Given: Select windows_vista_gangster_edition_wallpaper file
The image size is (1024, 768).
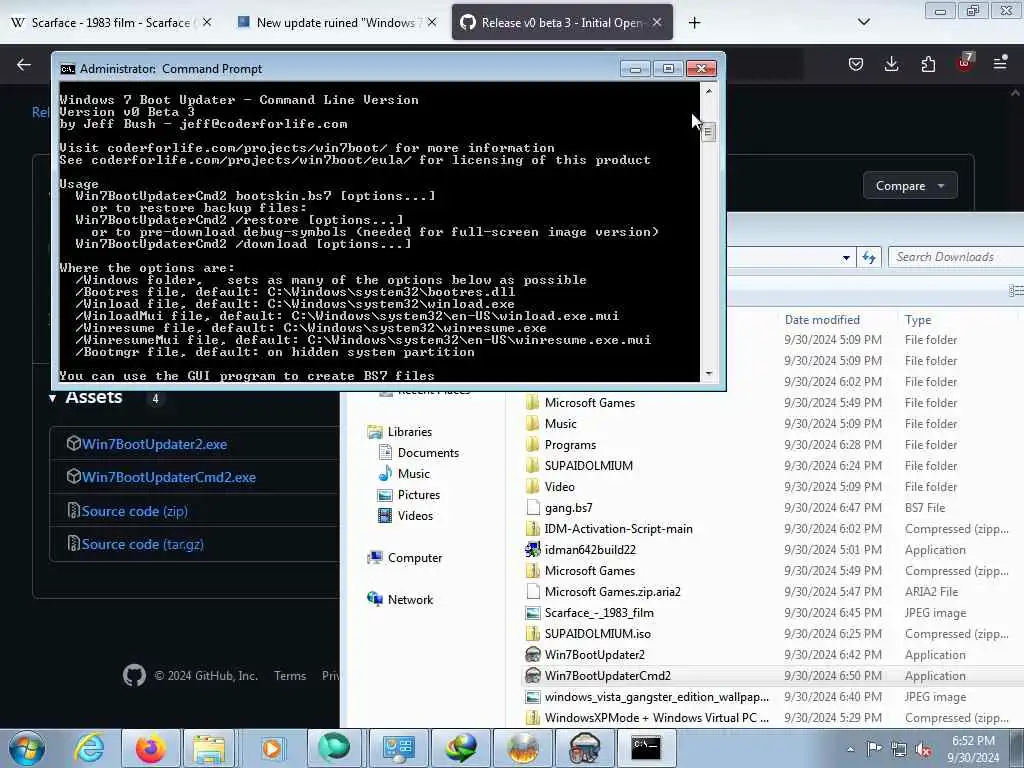Looking at the screenshot, I should [656, 697].
